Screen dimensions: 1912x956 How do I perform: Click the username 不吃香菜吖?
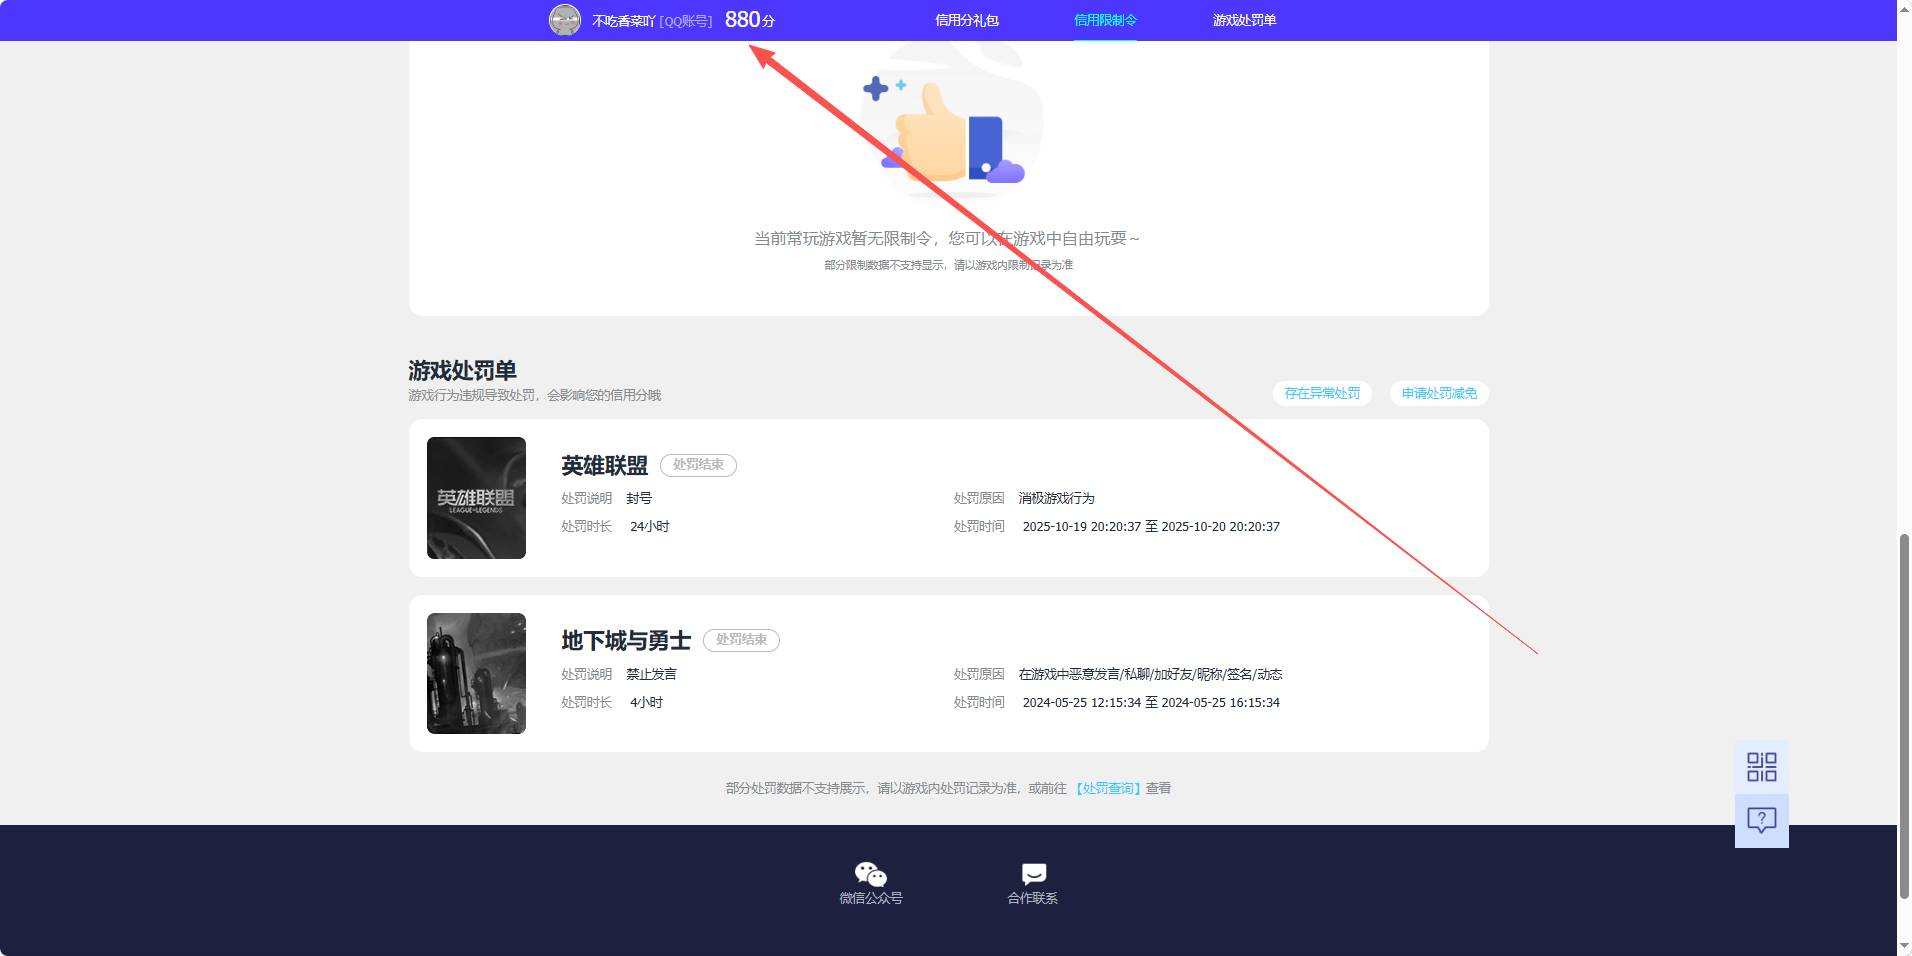[x=623, y=21]
